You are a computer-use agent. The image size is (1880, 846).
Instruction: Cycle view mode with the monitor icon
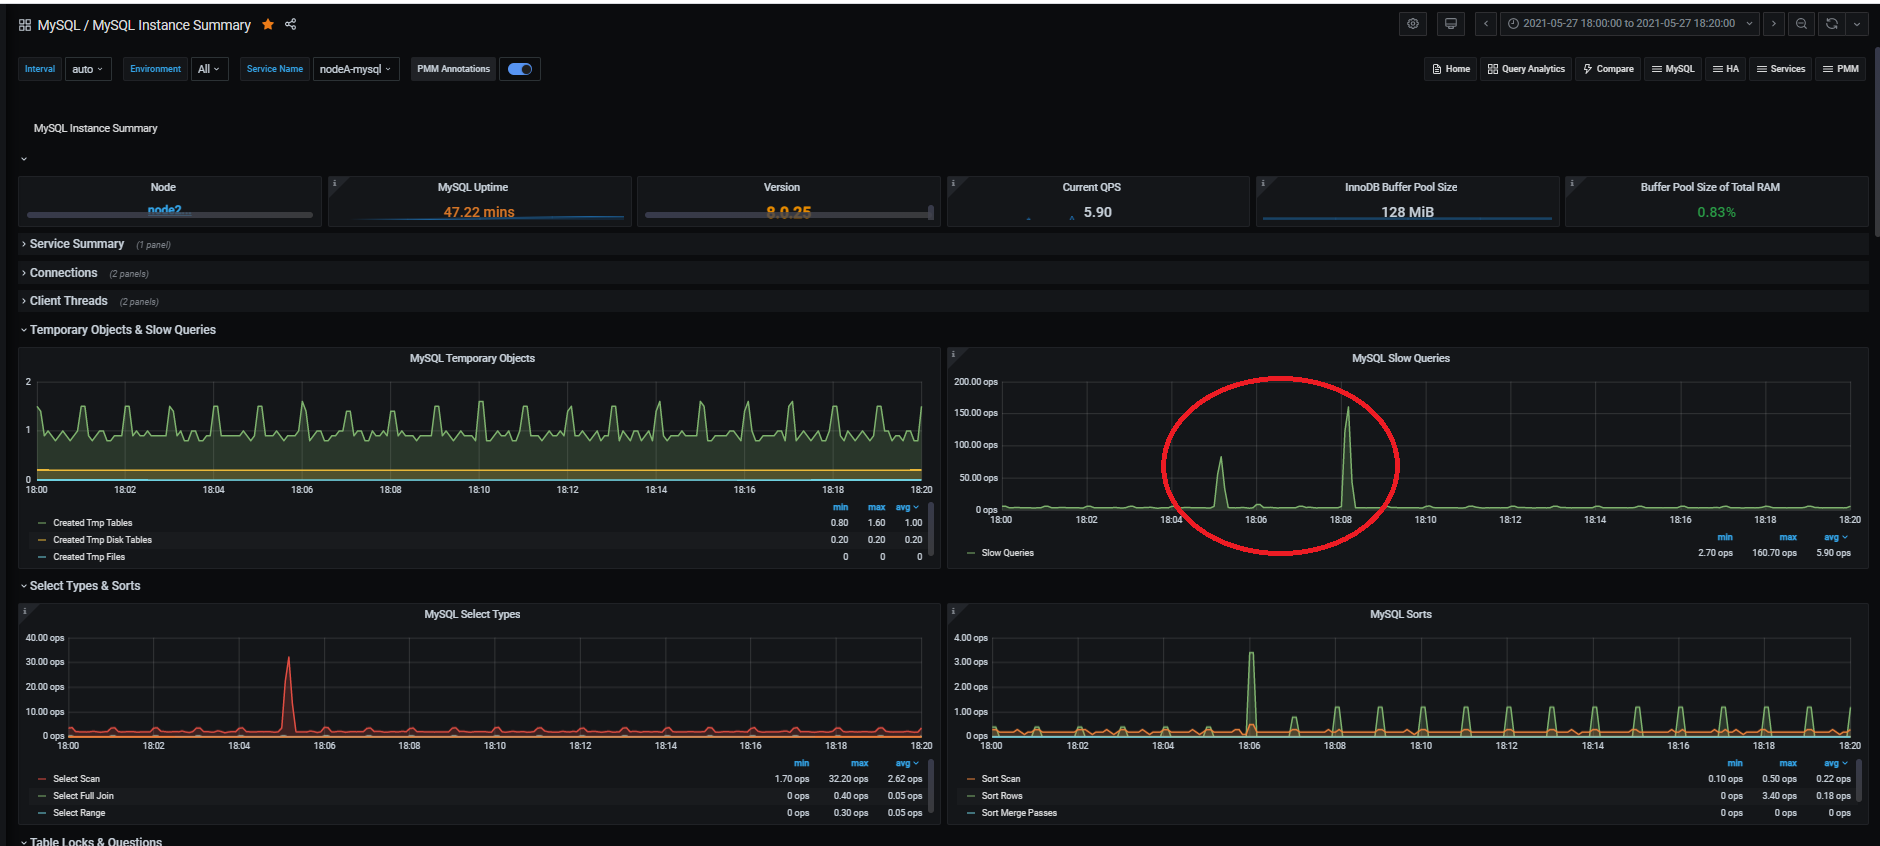[1451, 24]
